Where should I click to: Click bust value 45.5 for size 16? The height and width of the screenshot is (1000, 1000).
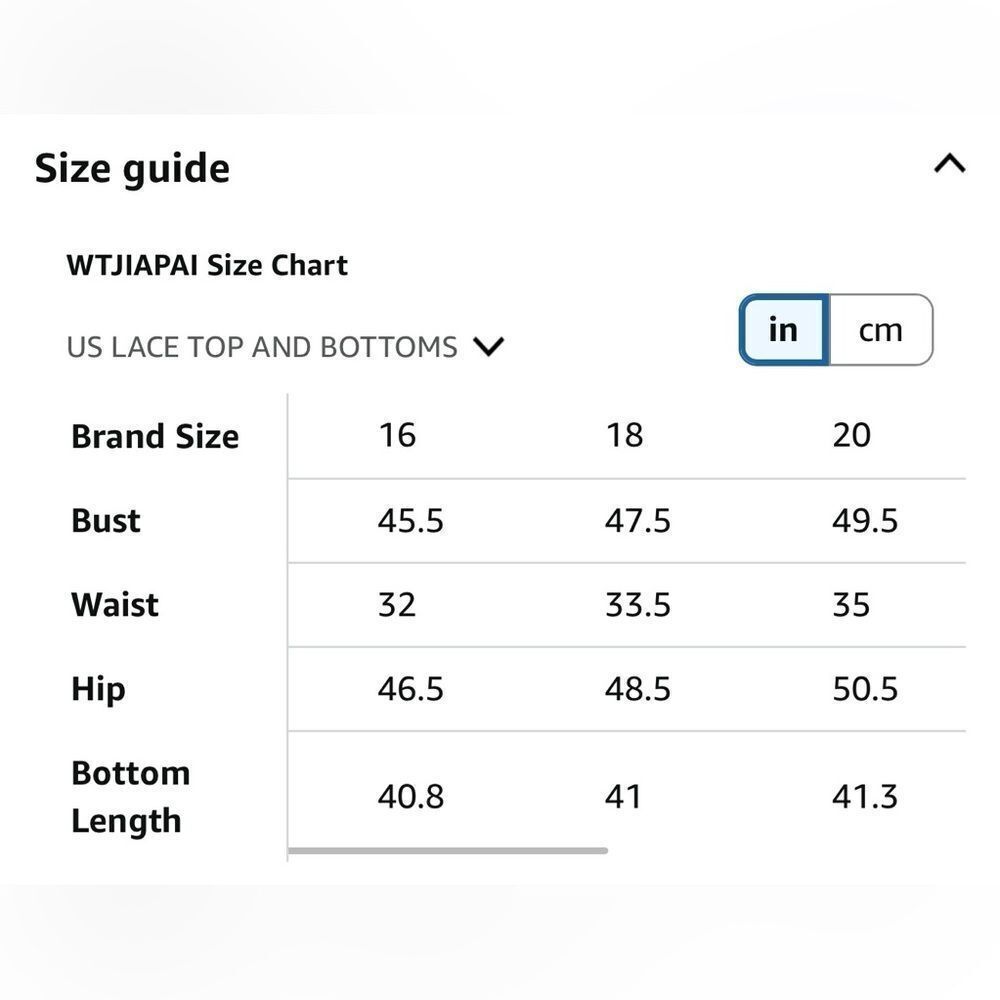pyautogui.click(x=410, y=521)
